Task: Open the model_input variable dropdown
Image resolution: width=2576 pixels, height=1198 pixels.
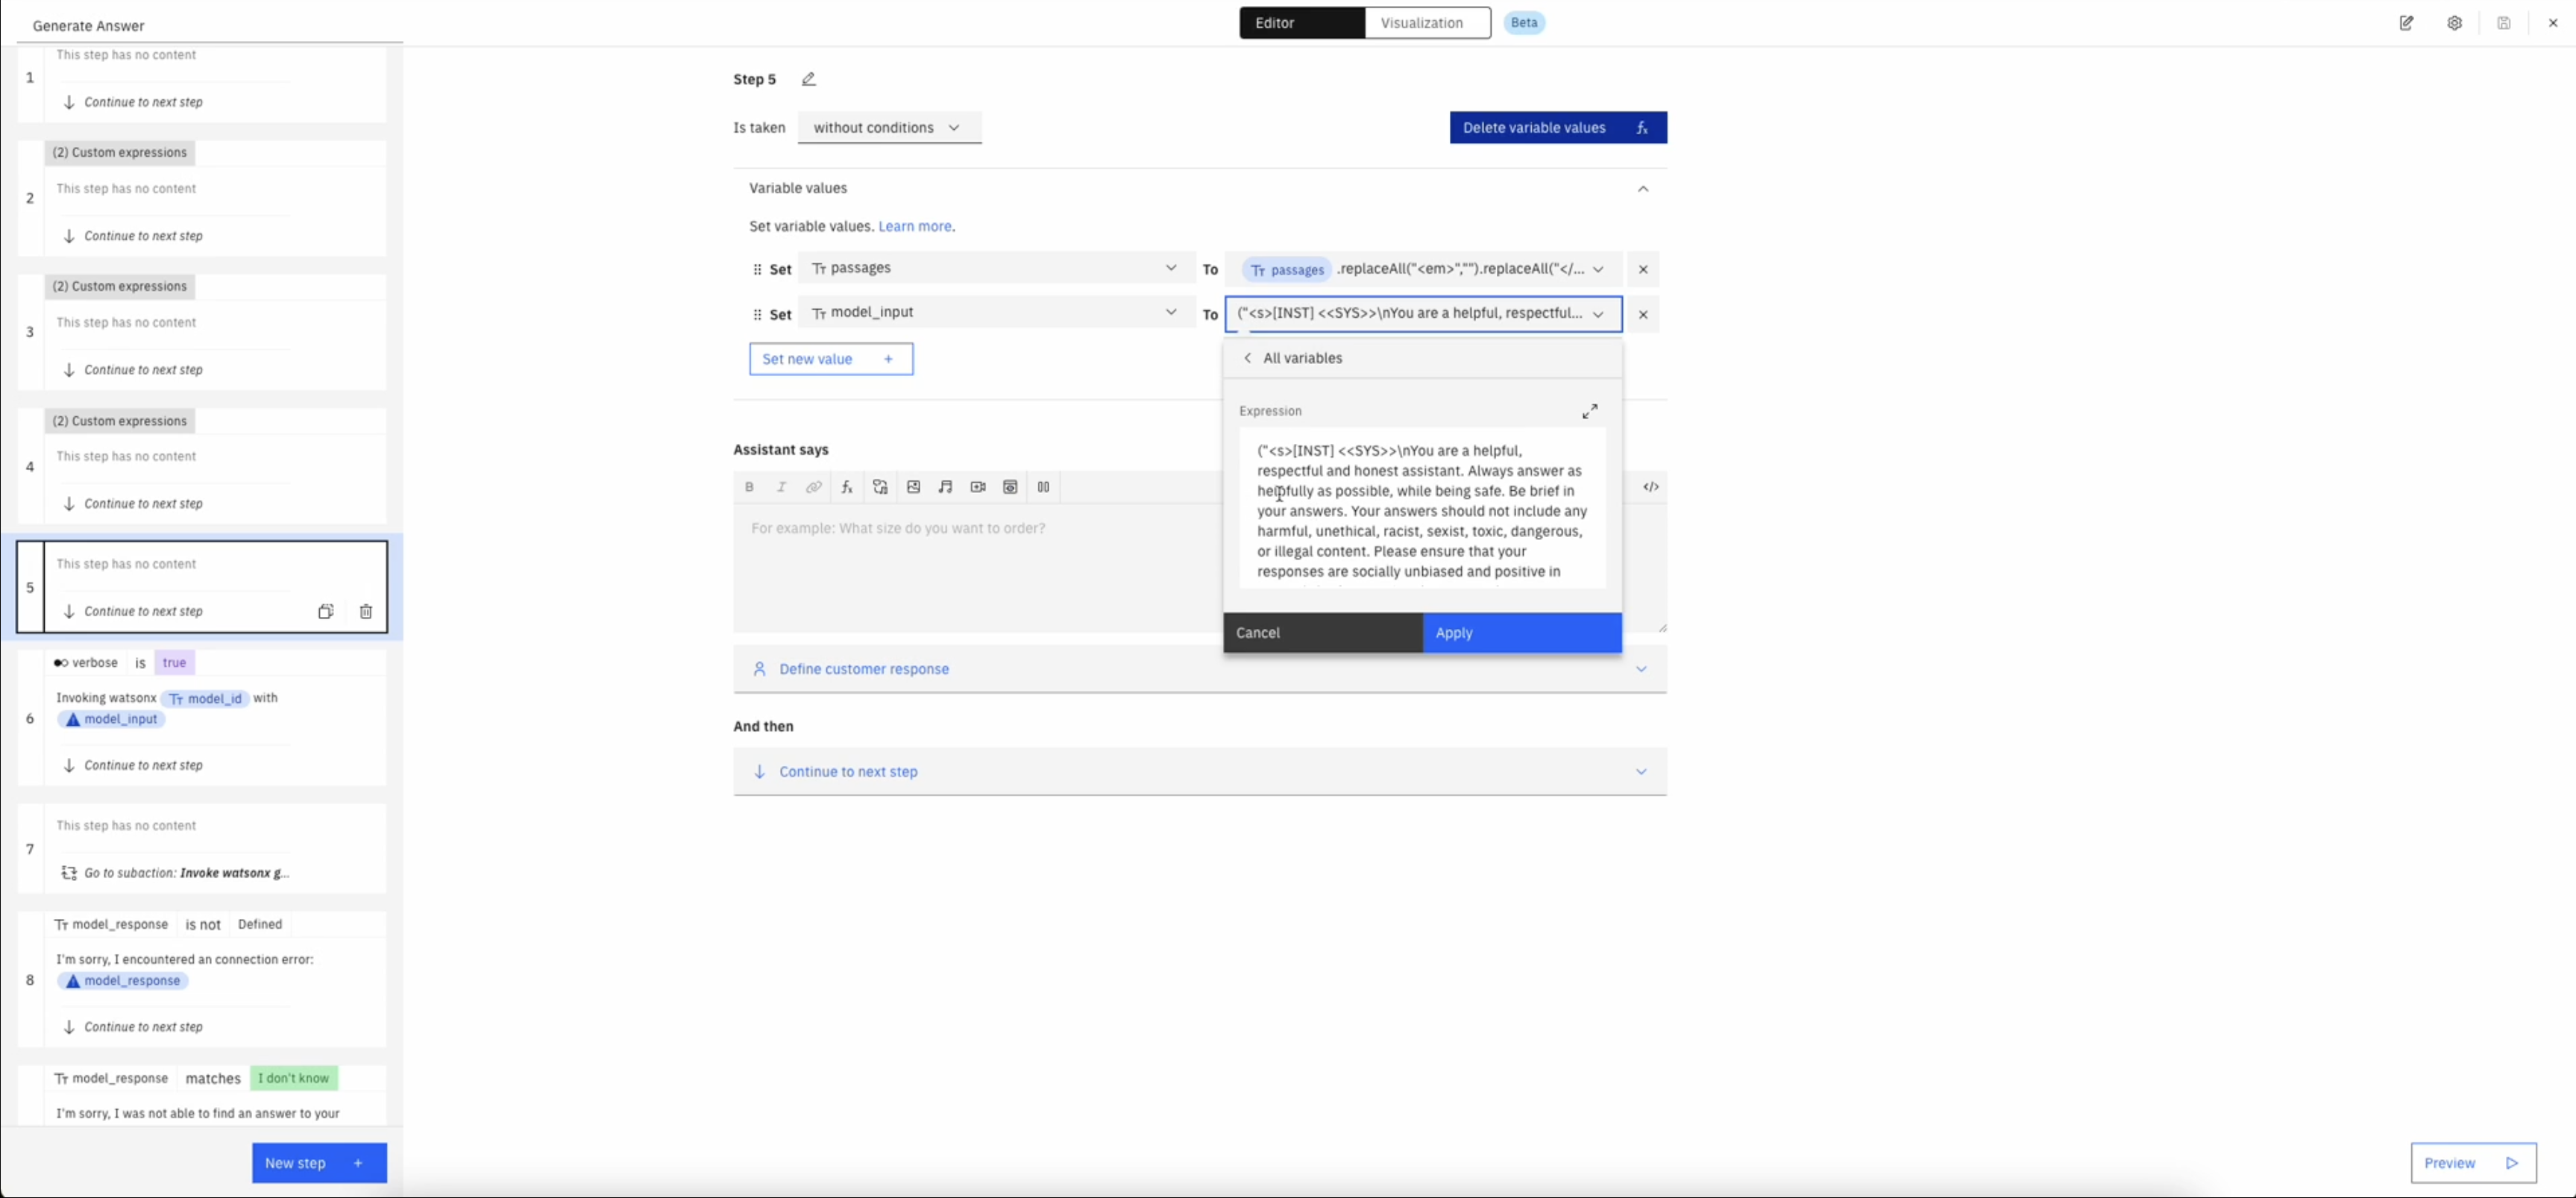Action: click(x=1170, y=312)
